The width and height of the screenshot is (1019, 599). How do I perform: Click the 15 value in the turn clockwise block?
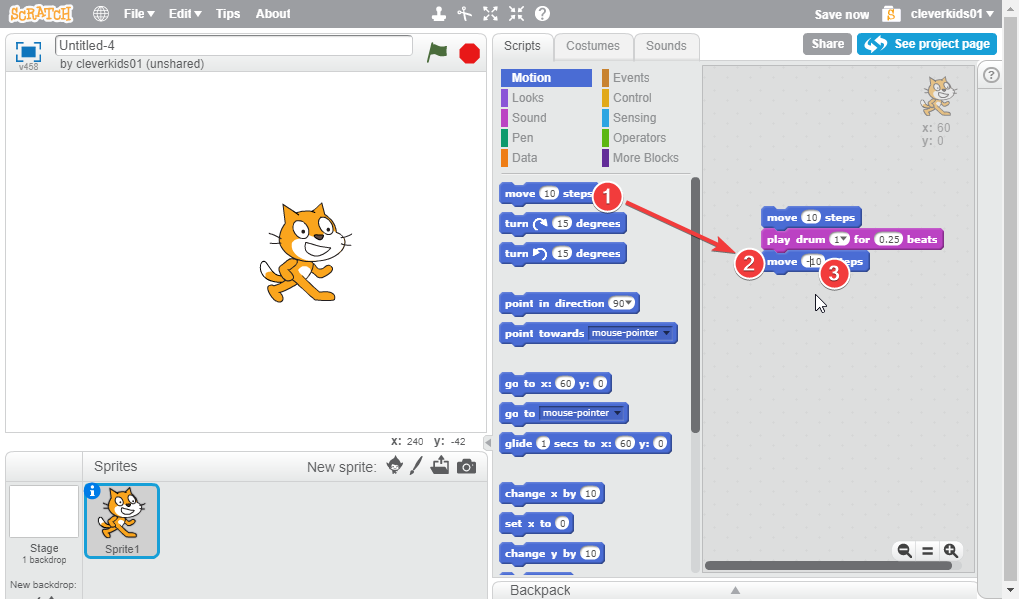point(562,223)
